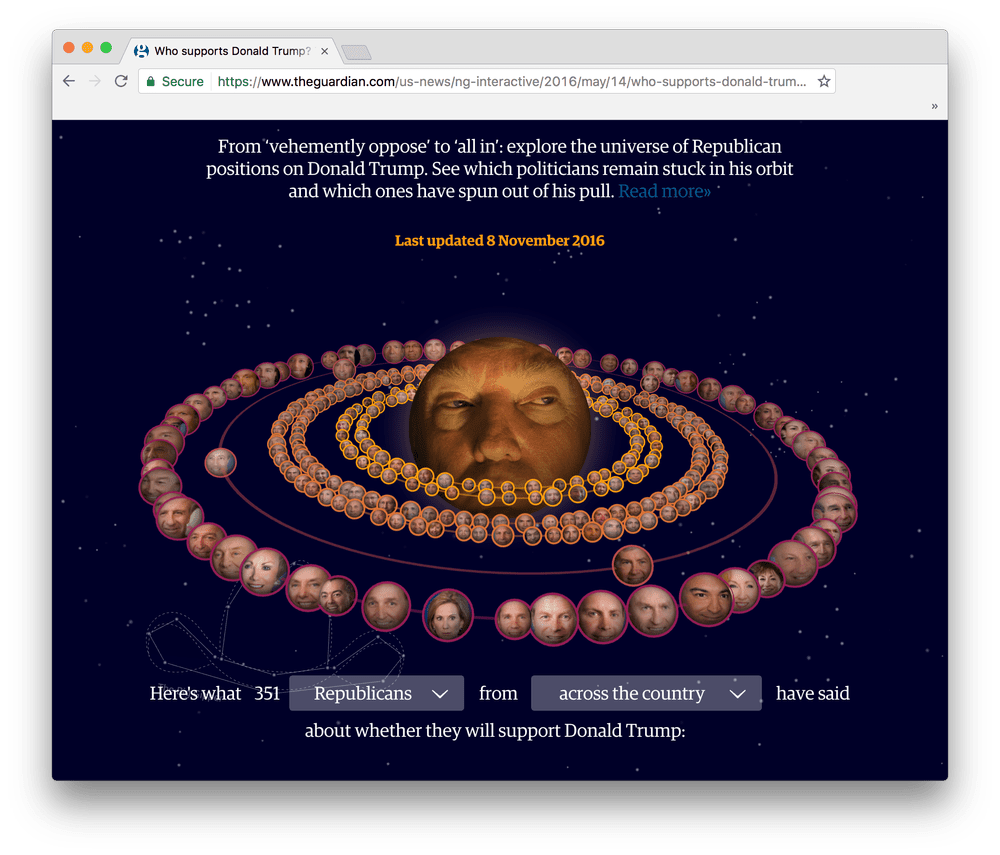Select the 'Who supports Donald Trump?' tab
The image size is (1000, 855).
pyautogui.click(x=230, y=51)
